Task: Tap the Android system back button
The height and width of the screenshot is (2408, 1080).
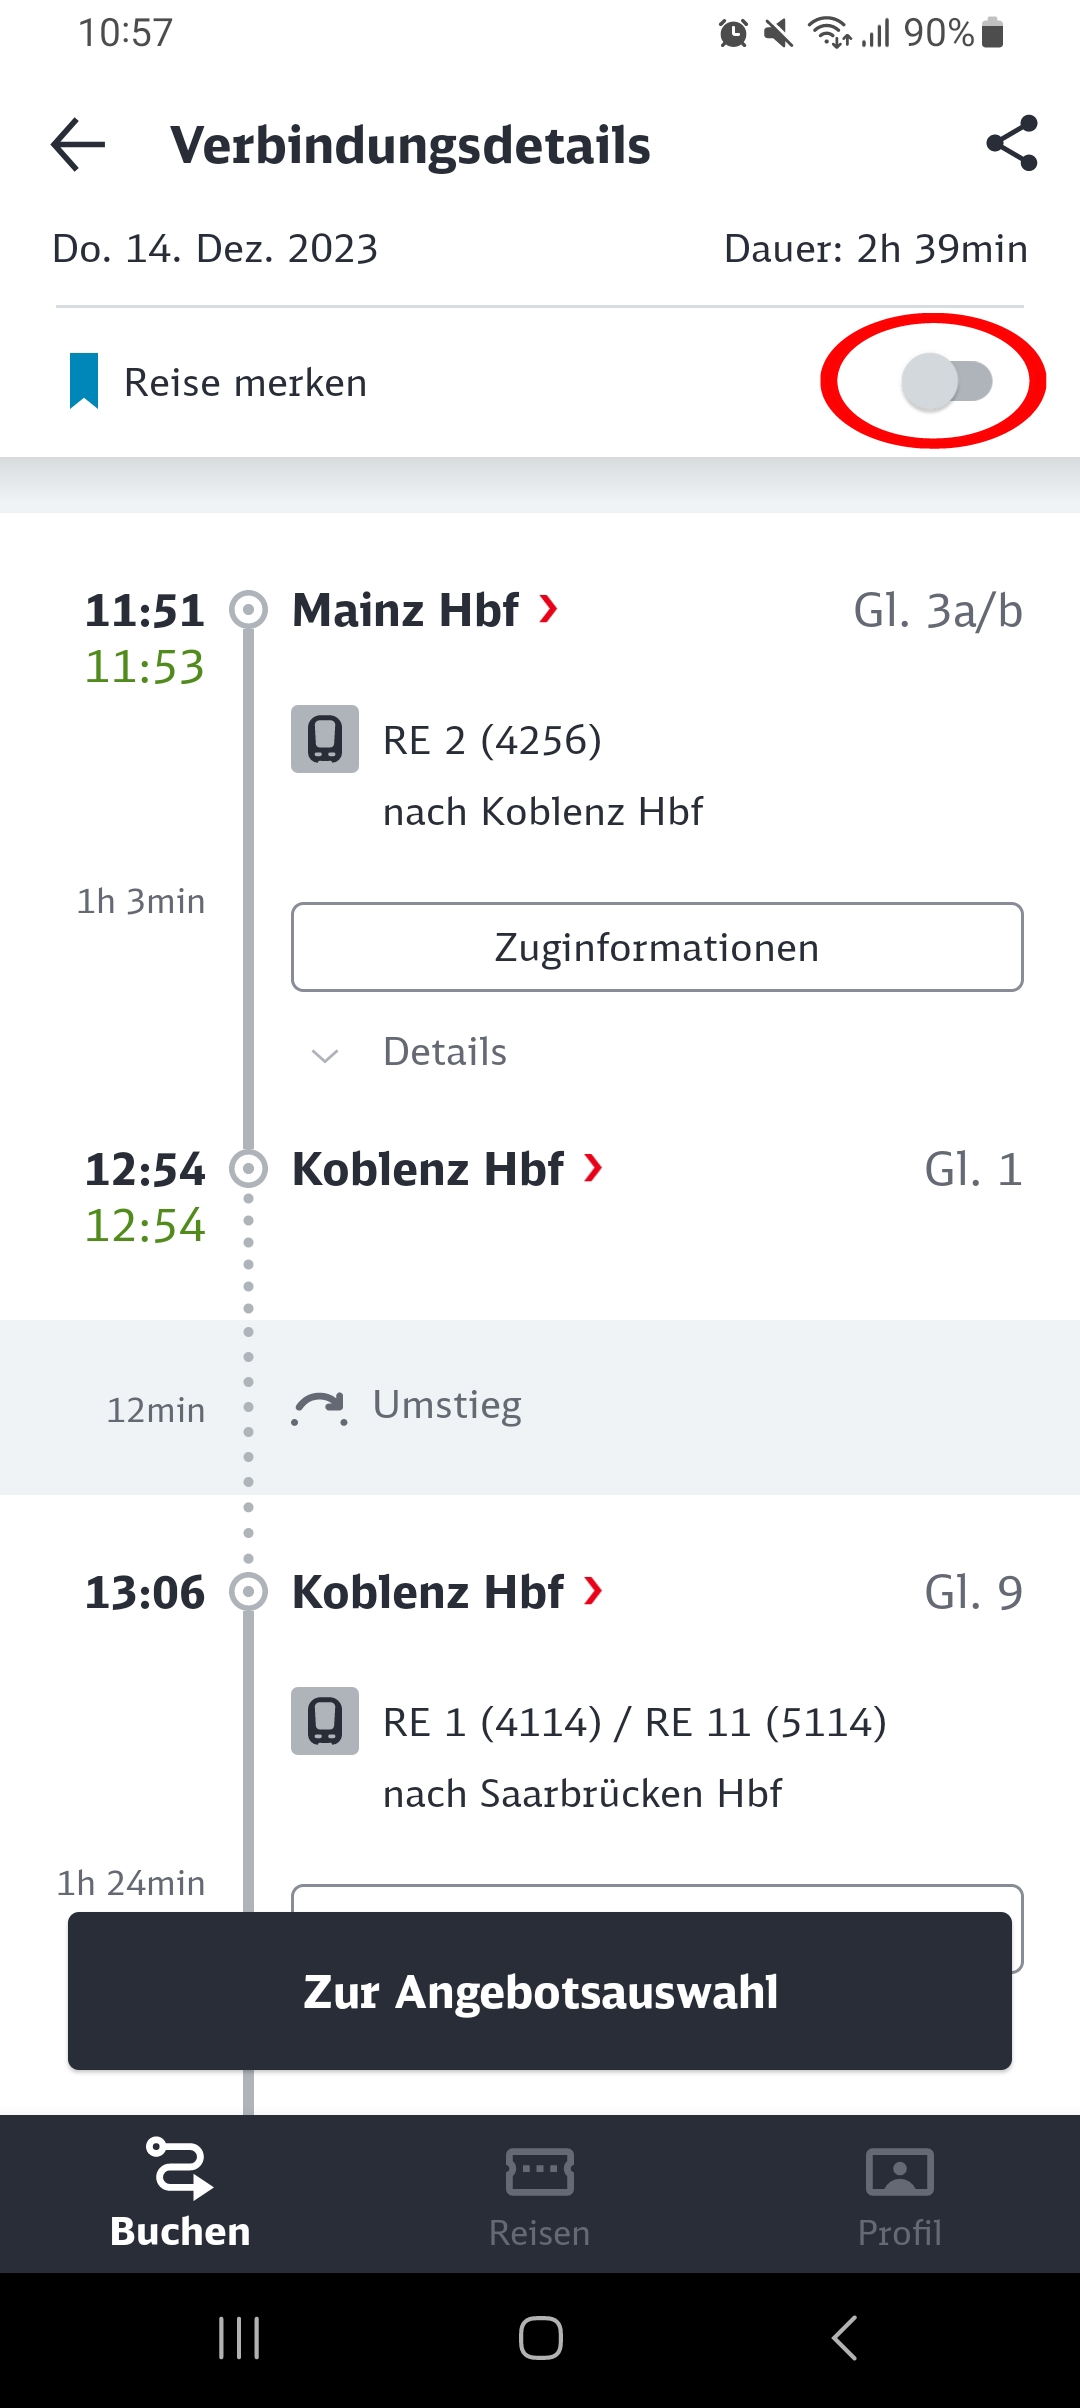Action: click(844, 2338)
